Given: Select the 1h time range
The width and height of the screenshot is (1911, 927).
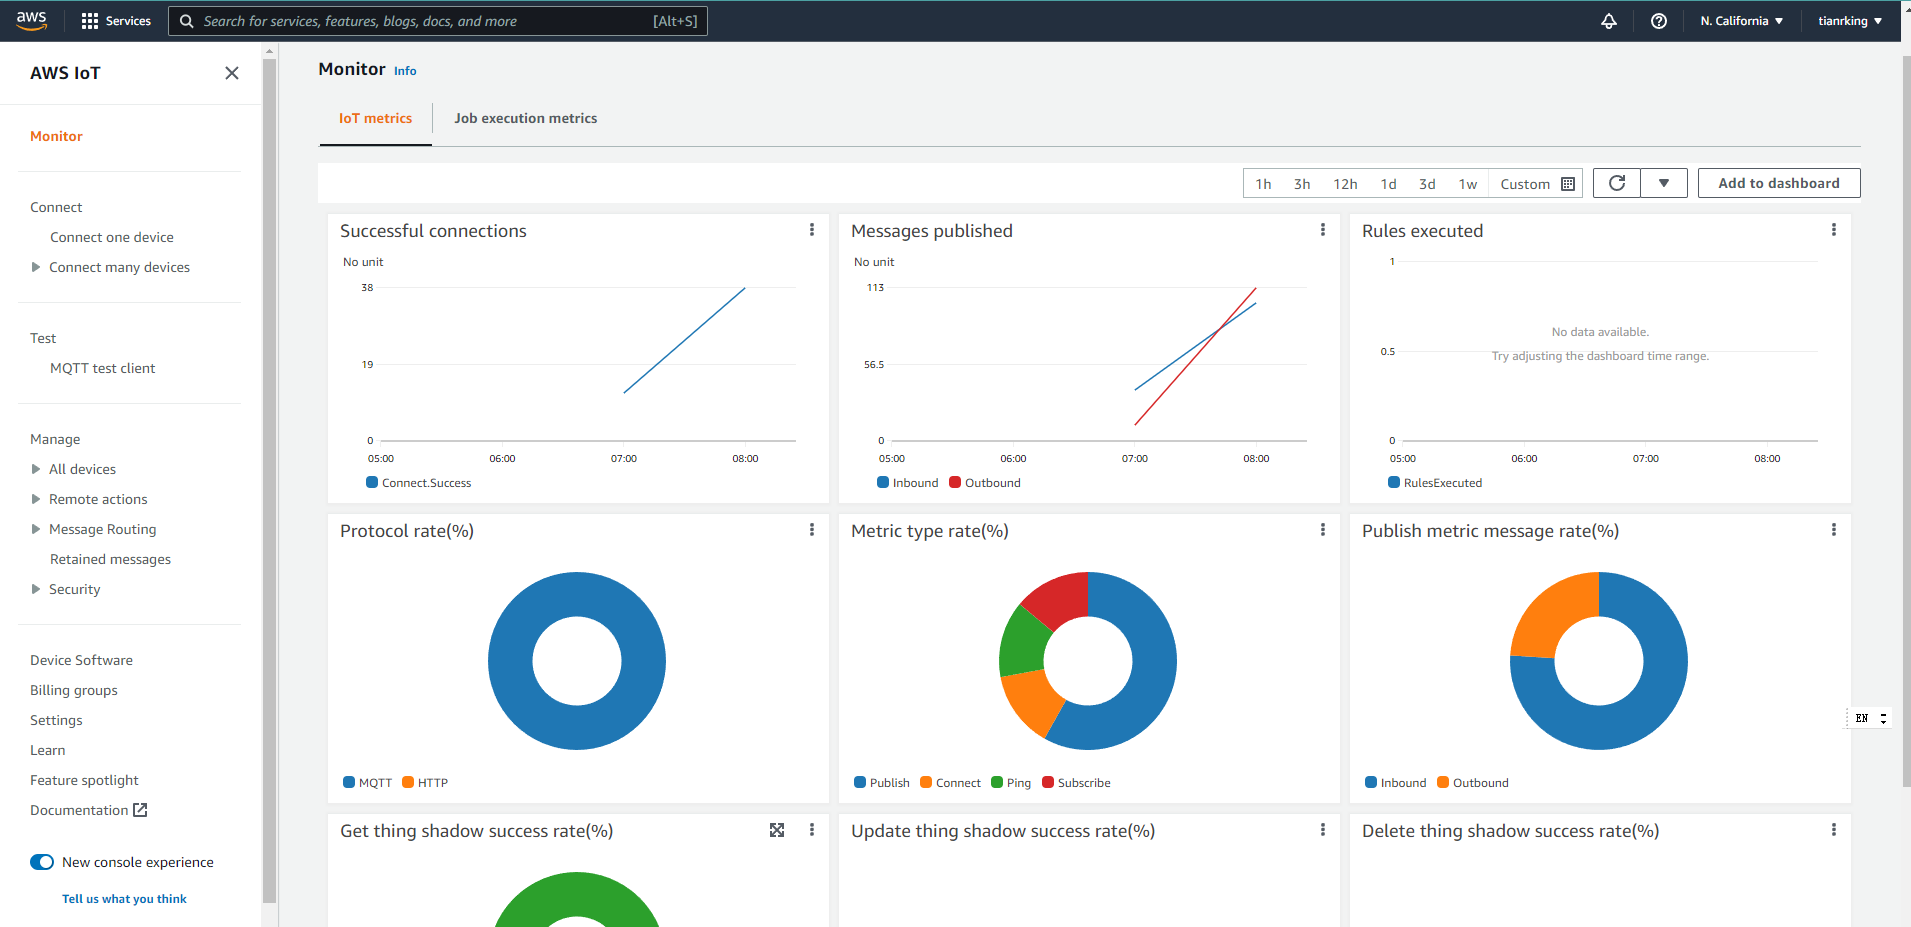Looking at the screenshot, I should (x=1263, y=184).
